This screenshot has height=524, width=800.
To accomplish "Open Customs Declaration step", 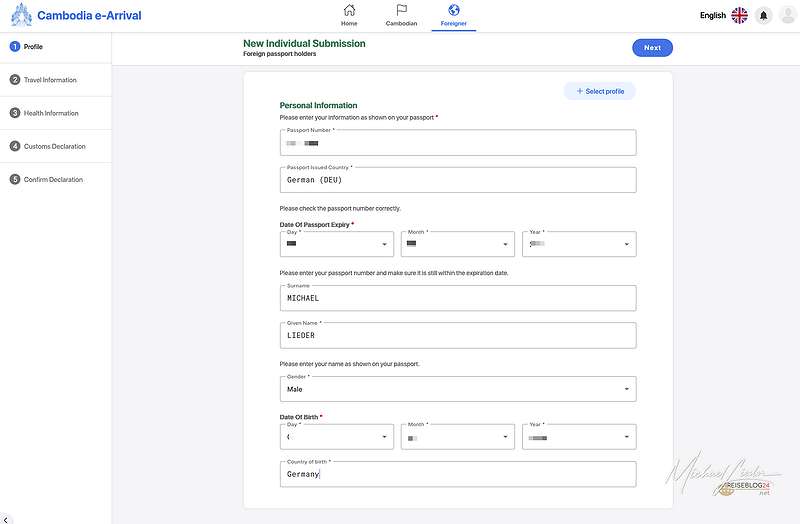I will click(54, 146).
